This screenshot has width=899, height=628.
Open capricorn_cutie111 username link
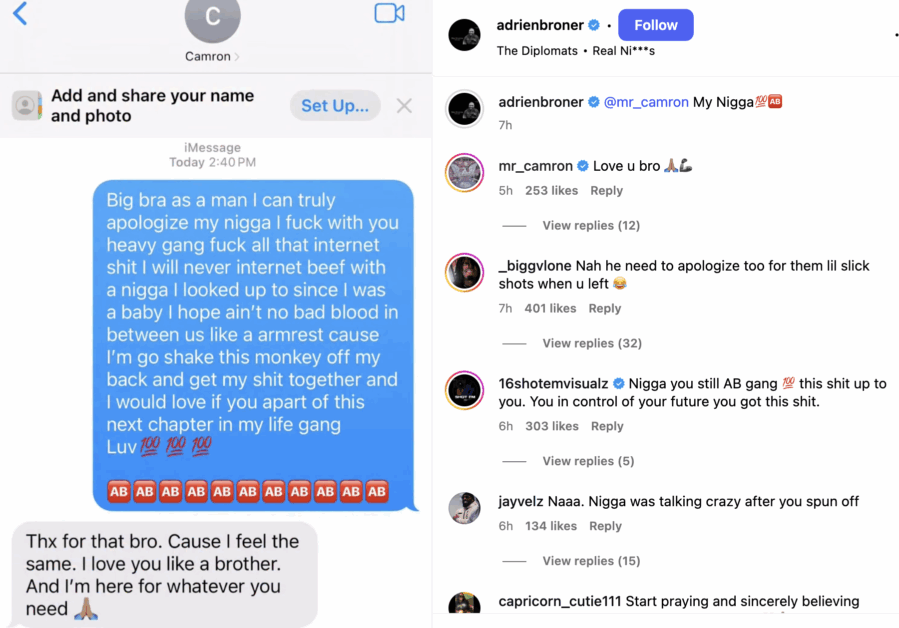[560, 601]
